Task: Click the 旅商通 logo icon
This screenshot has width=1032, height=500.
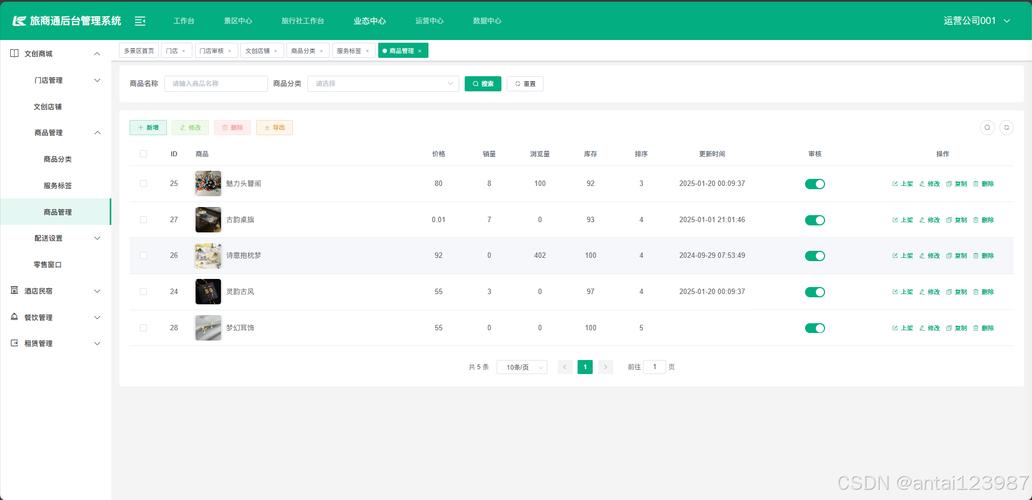Action: (19, 21)
